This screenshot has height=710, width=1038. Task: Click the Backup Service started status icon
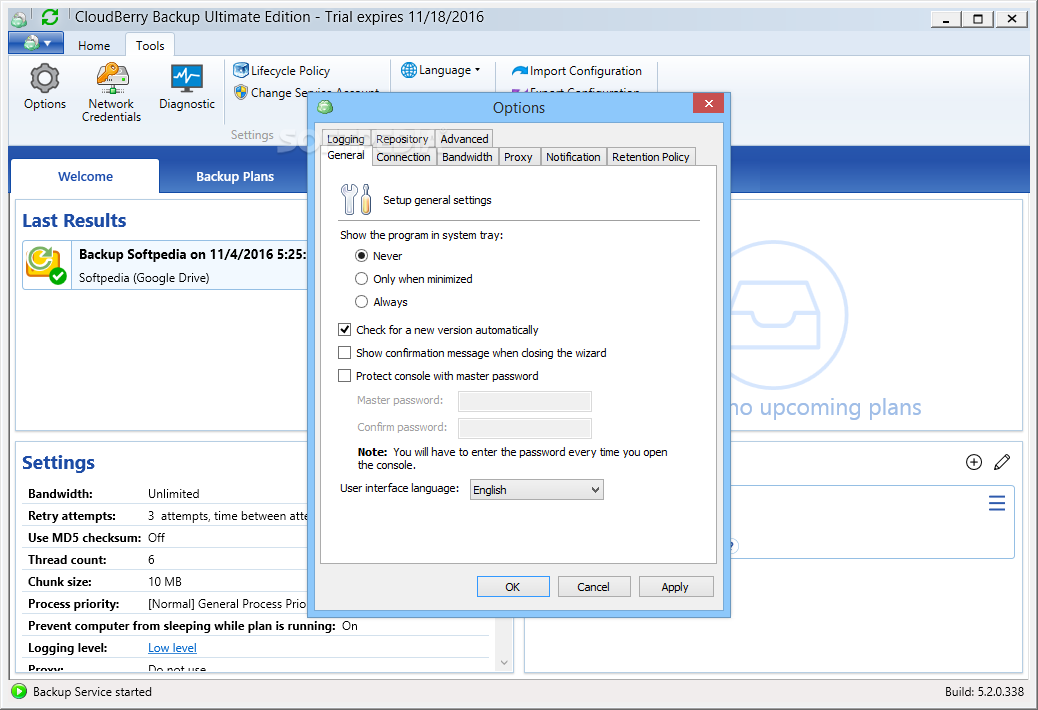(19, 691)
